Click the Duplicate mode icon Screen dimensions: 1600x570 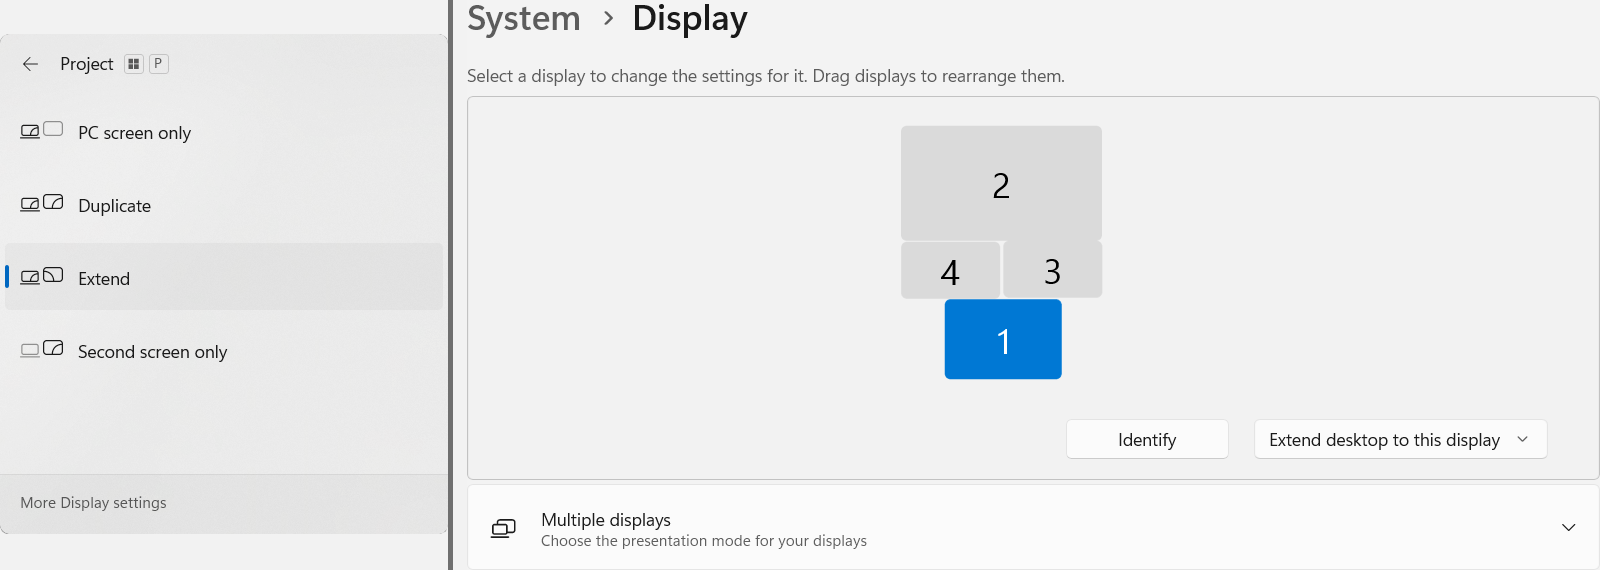click(x=42, y=203)
